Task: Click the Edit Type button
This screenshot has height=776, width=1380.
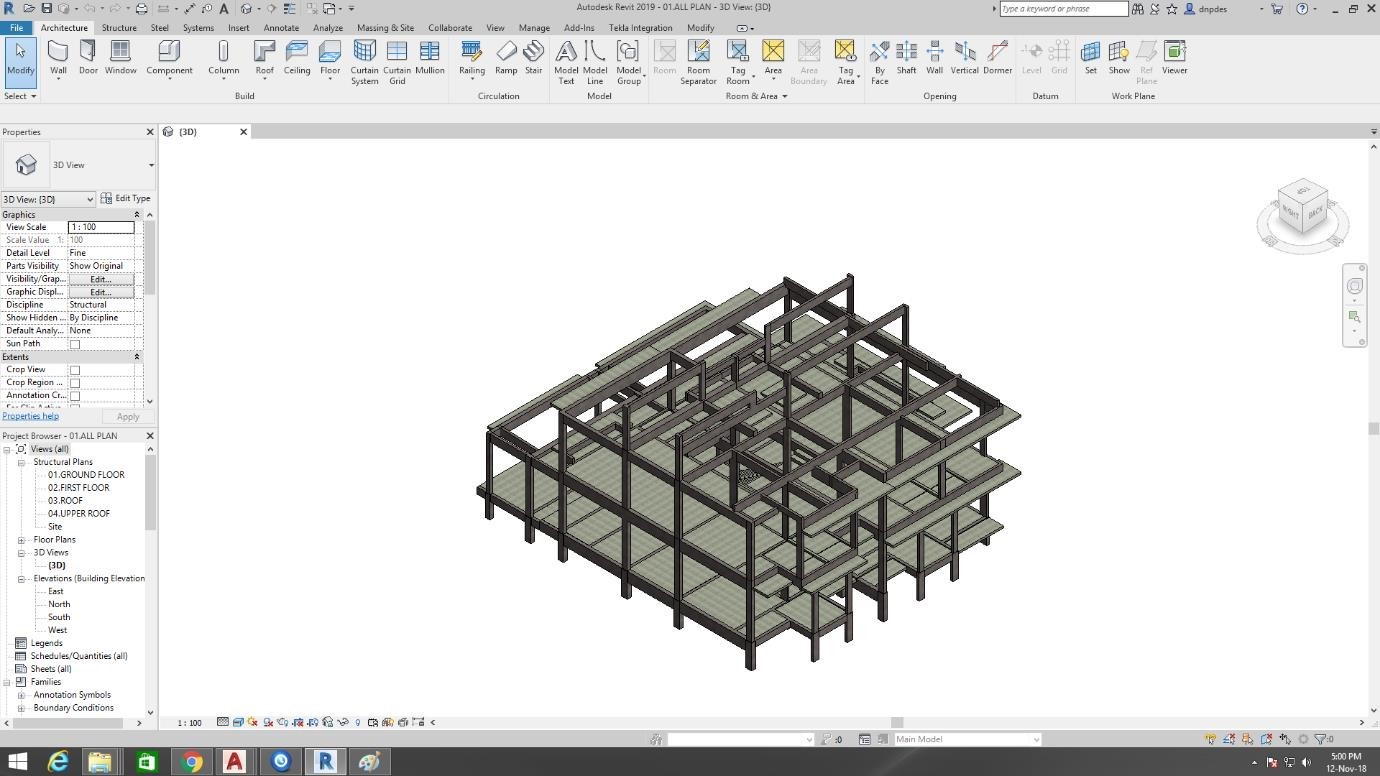Action: tap(125, 199)
